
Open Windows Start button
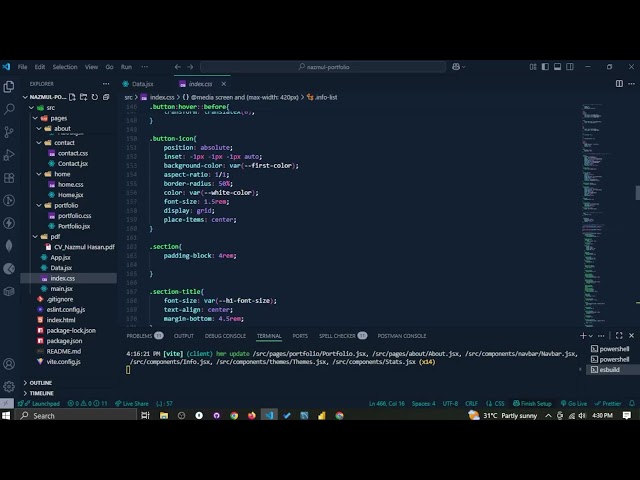click(6, 416)
